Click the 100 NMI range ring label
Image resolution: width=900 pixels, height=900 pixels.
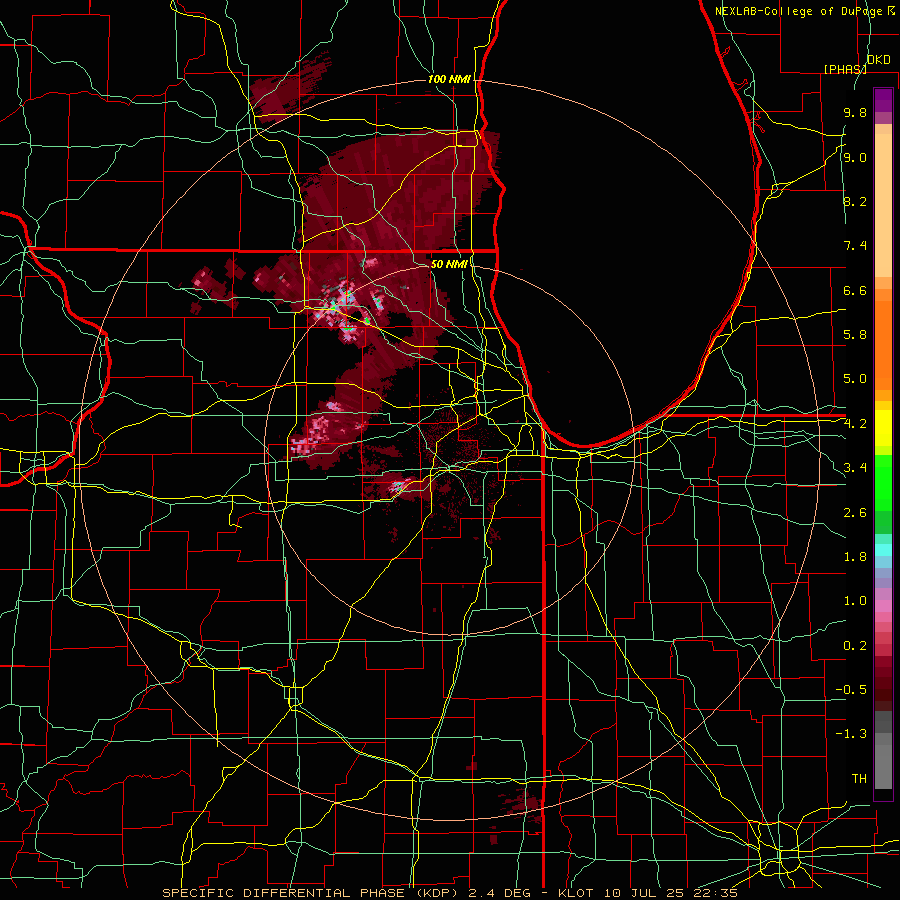[449, 79]
